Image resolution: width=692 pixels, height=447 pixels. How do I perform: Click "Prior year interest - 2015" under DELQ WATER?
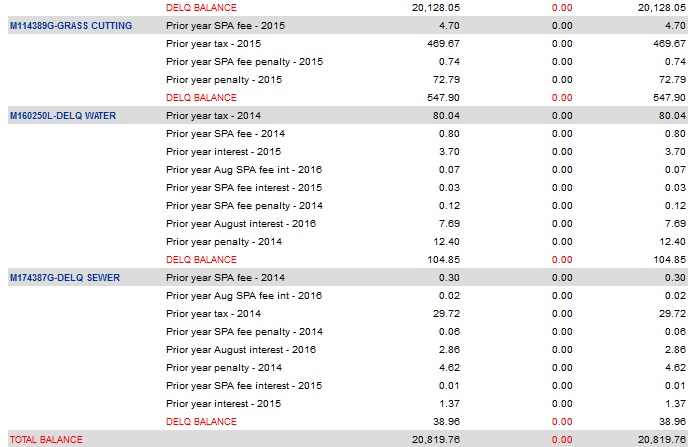226,151
